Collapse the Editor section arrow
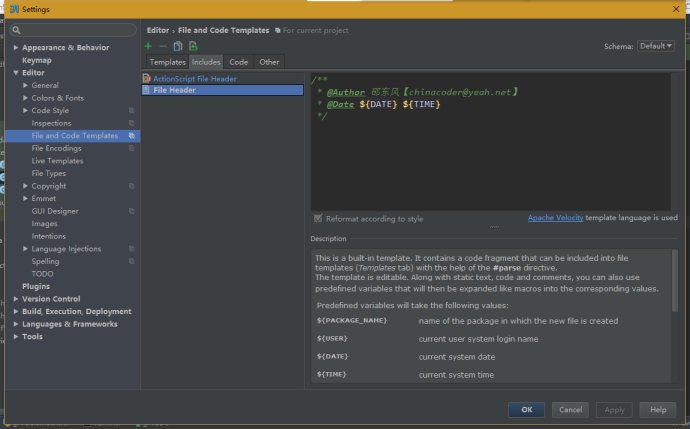Viewport: 690px width, 429px height. point(16,73)
